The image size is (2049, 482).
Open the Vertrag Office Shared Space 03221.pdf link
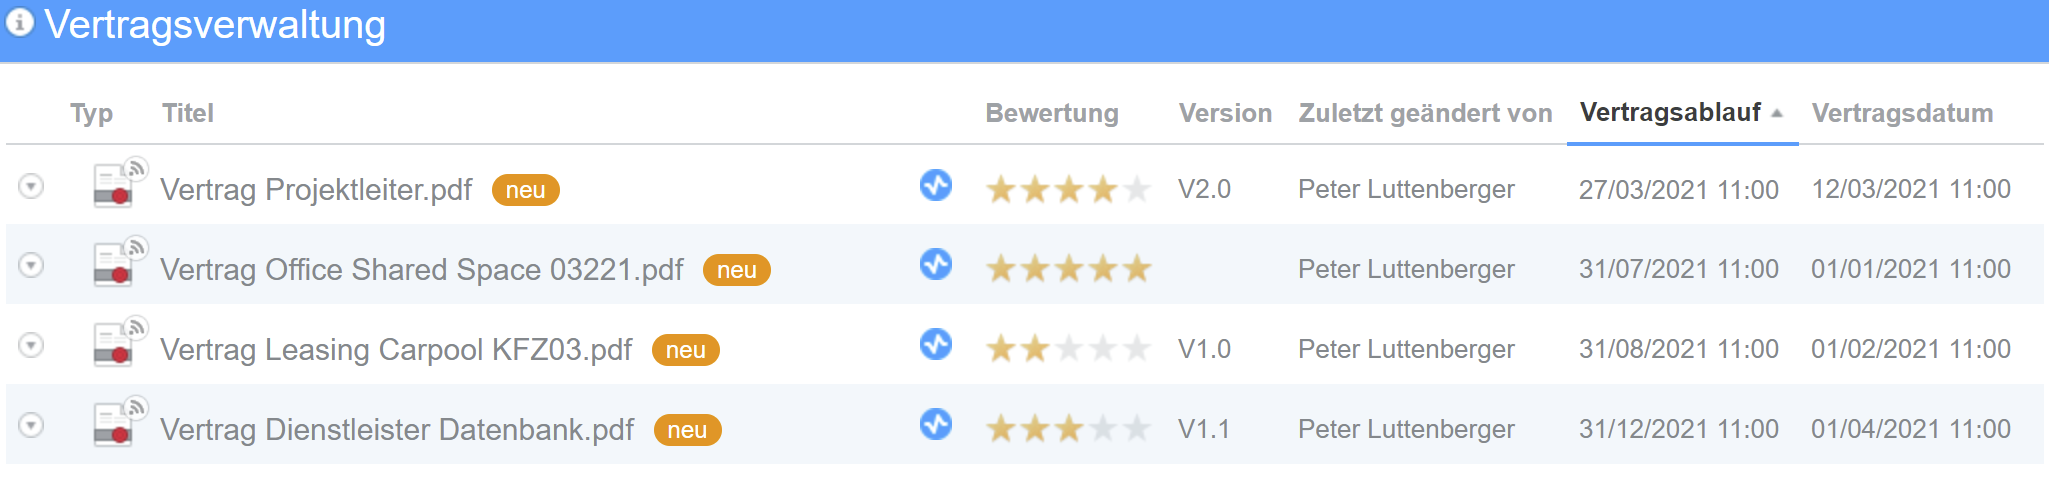pos(422,270)
